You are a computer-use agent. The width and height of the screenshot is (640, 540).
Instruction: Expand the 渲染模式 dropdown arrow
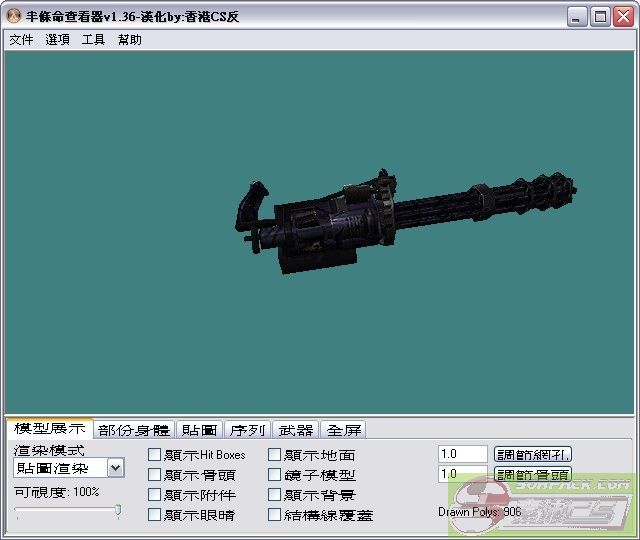click(116, 468)
